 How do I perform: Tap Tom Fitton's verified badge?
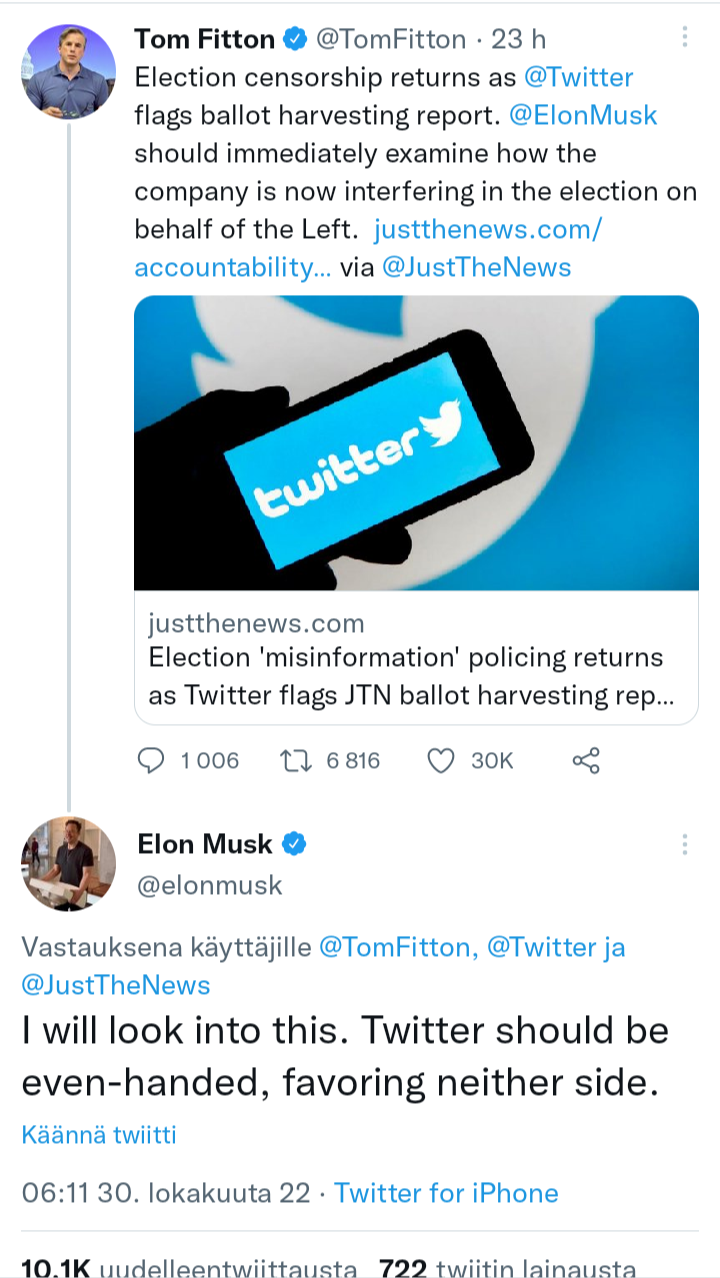[294, 40]
